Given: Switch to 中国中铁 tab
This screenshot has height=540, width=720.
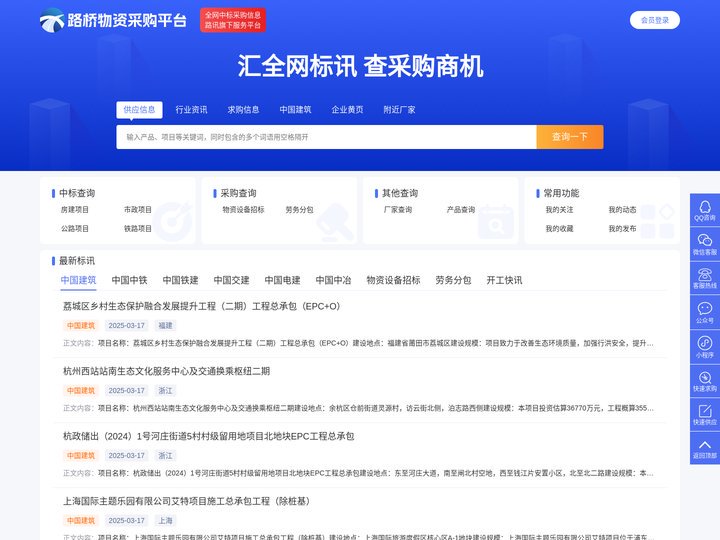Looking at the screenshot, I should (129, 280).
